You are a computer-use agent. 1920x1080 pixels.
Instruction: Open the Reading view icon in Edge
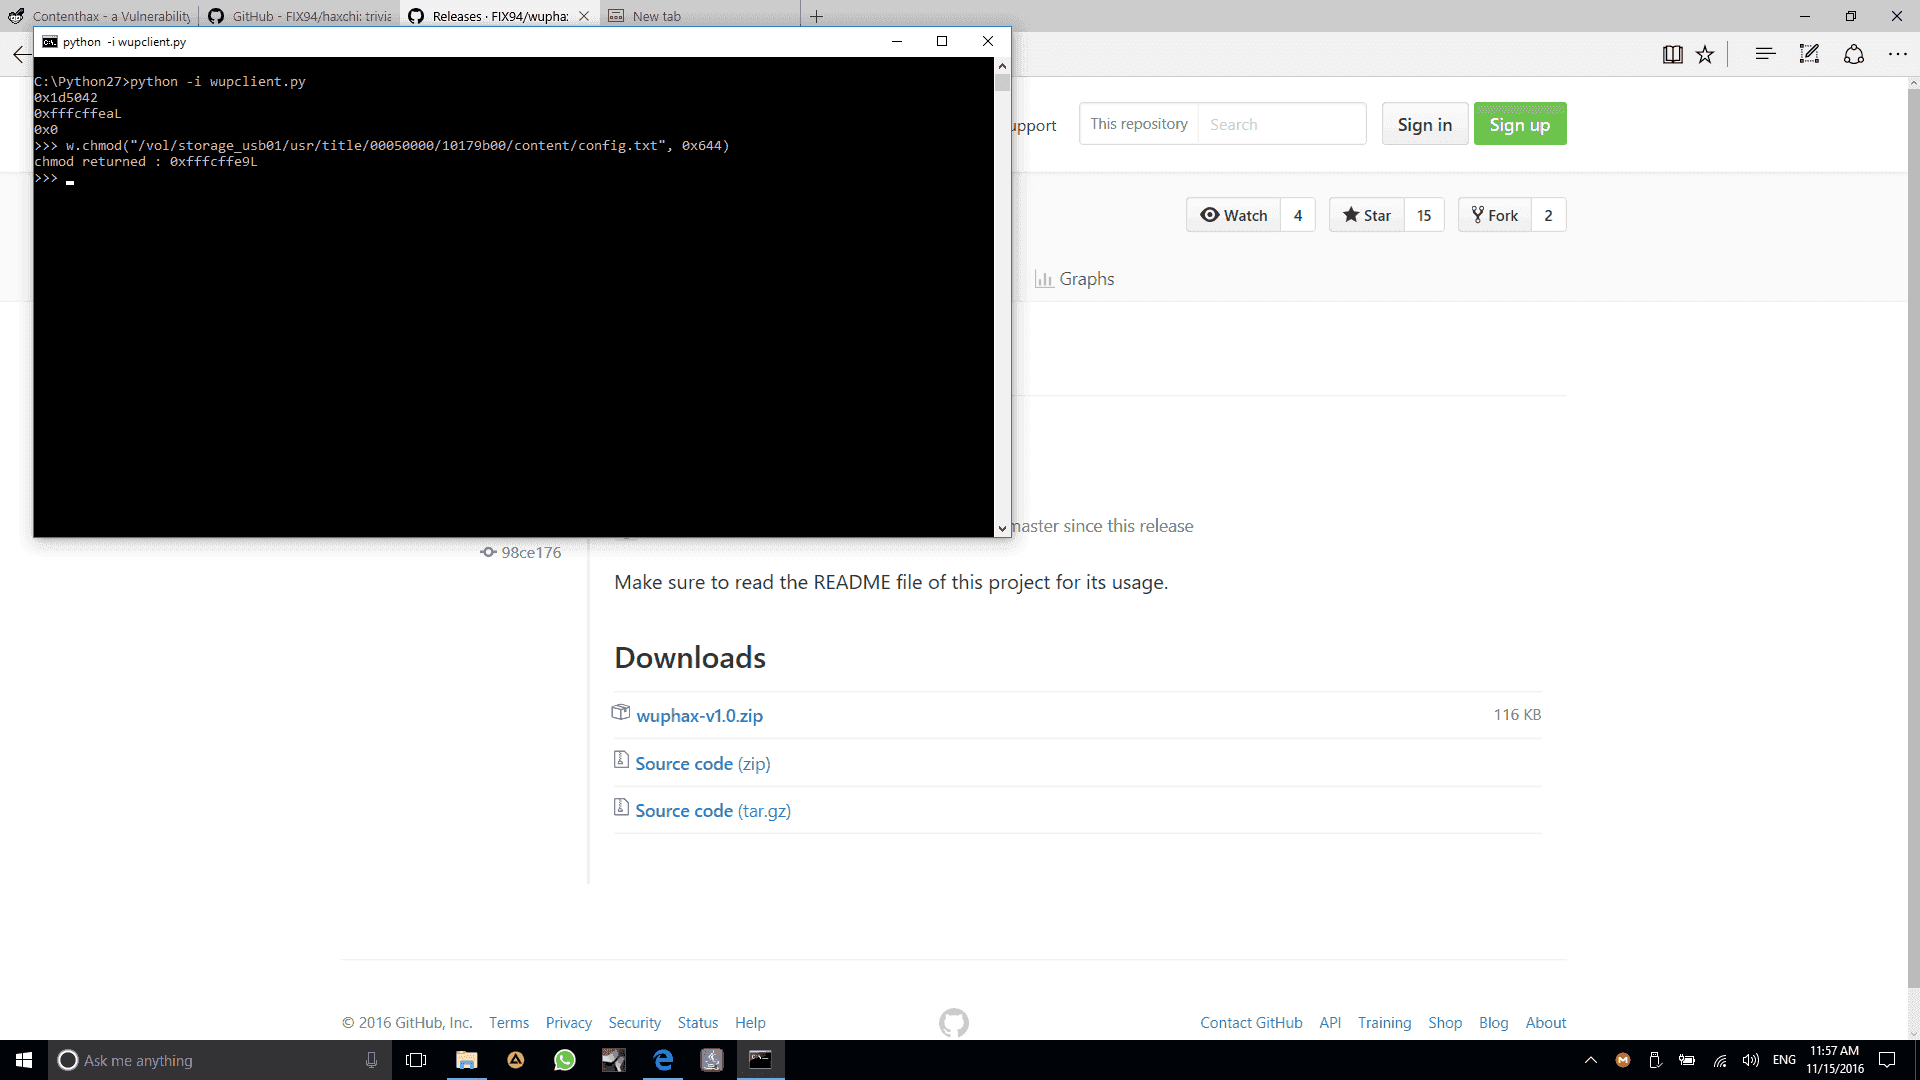[x=1672, y=55]
